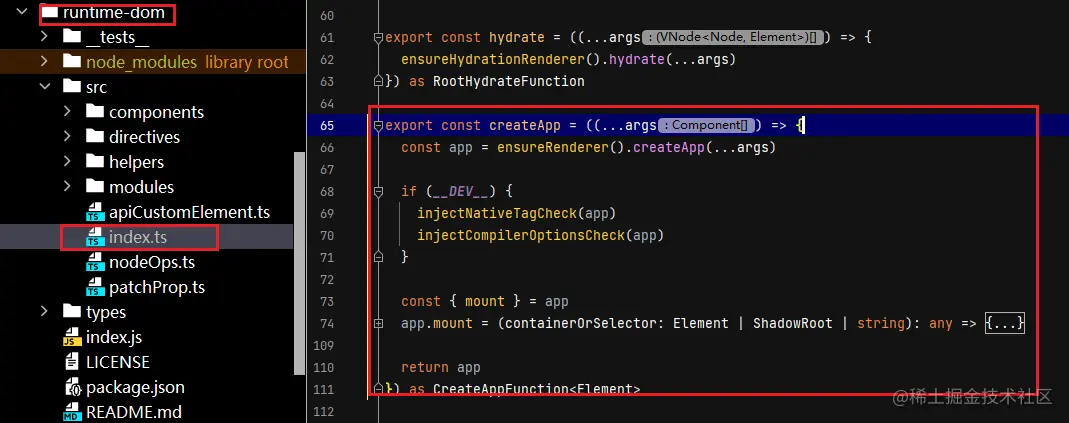Expand the components folder chevron
The height and width of the screenshot is (423, 1069).
(67, 111)
